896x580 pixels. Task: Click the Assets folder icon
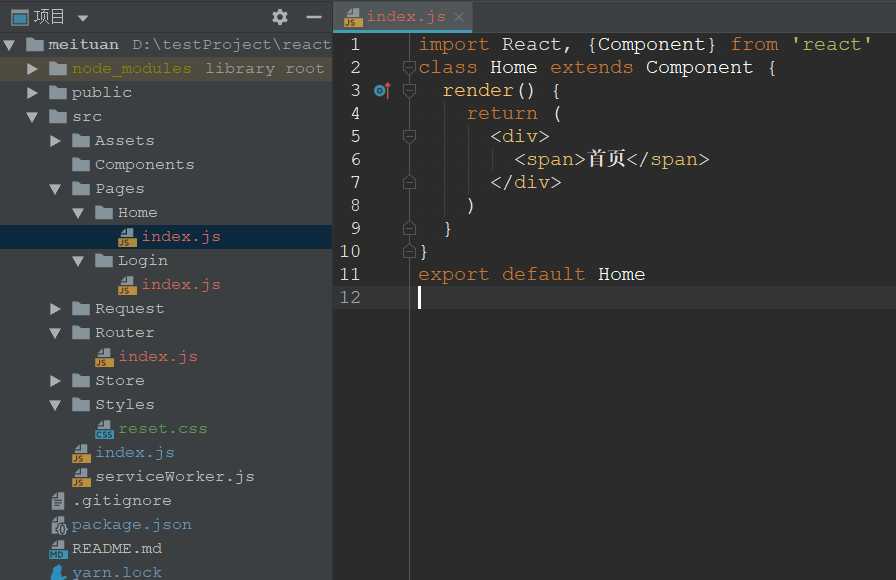(81, 141)
